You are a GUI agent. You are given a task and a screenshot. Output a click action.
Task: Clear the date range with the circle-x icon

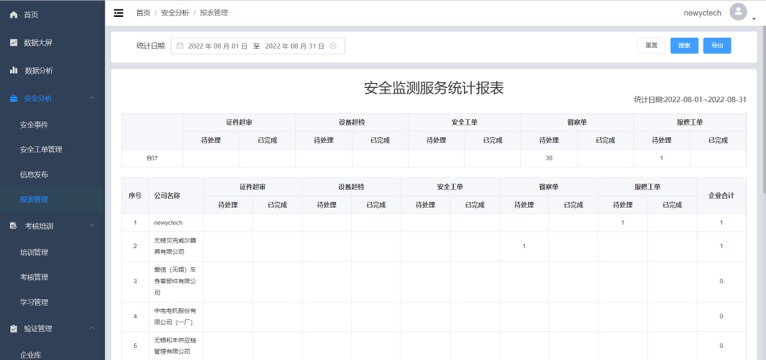(x=333, y=46)
